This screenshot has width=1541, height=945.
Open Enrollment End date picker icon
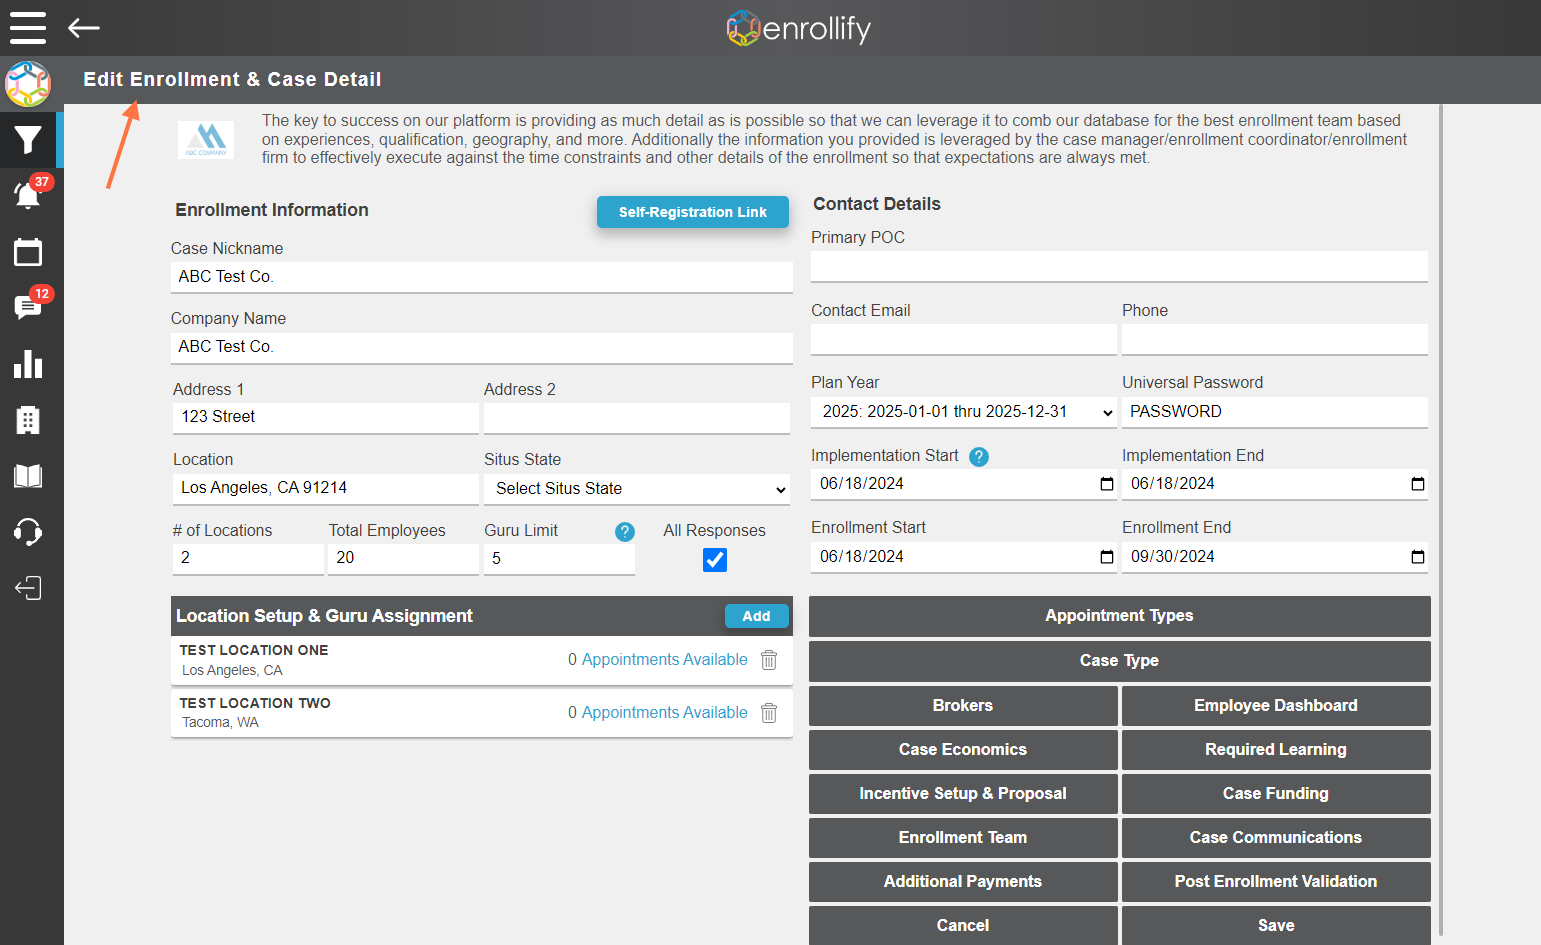tap(1418, 557)
